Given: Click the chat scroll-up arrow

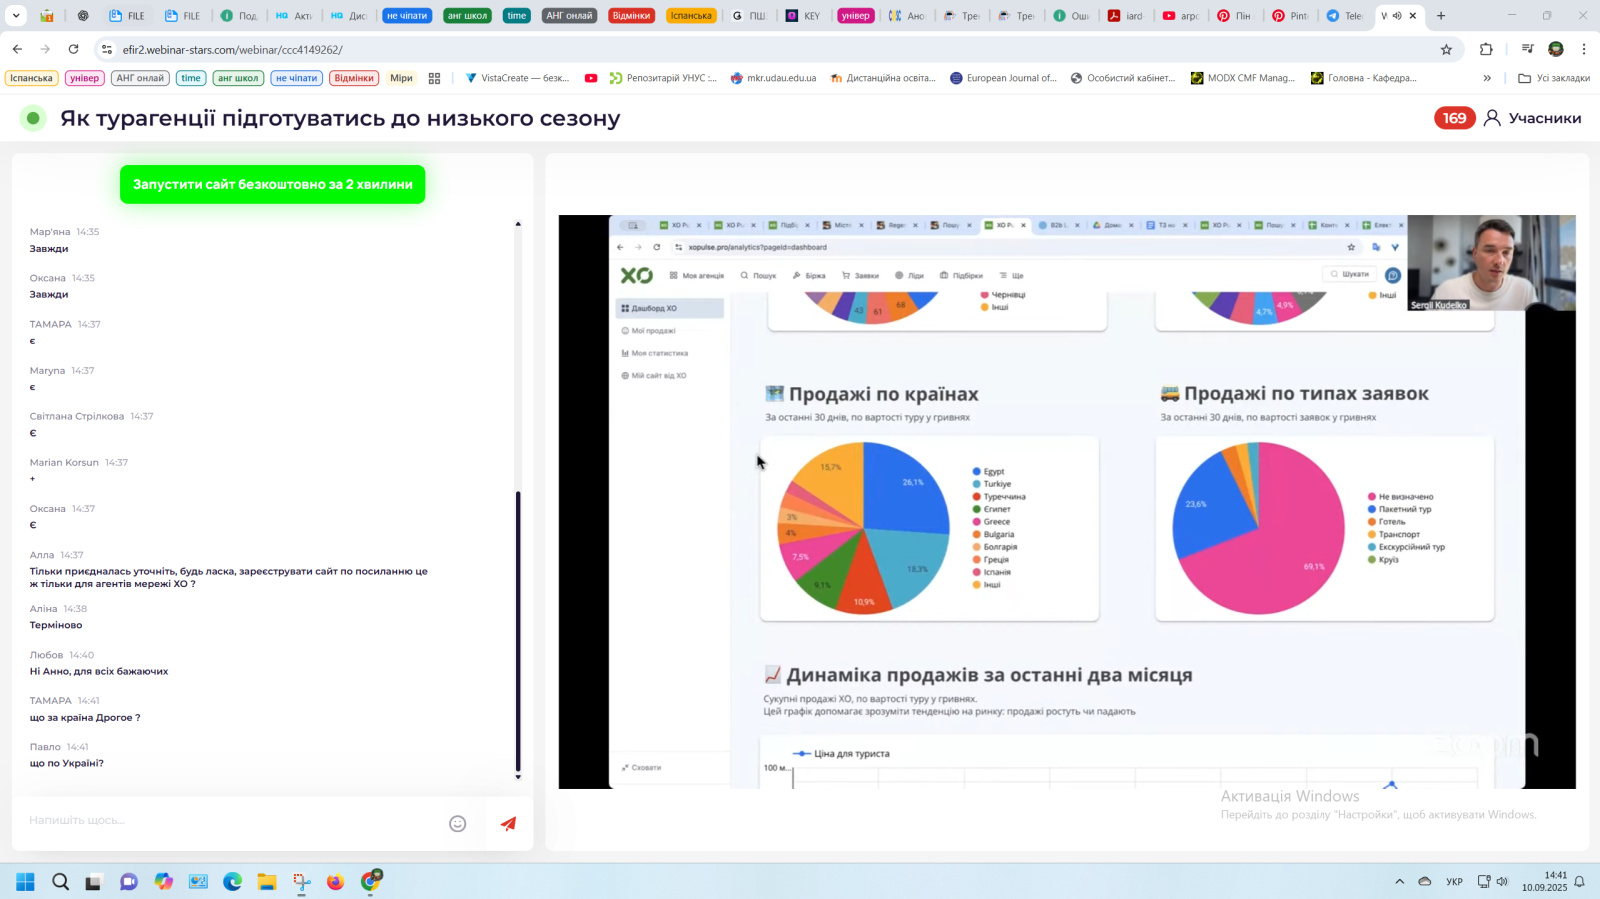Looking at the screenshot, I should 518,224.
